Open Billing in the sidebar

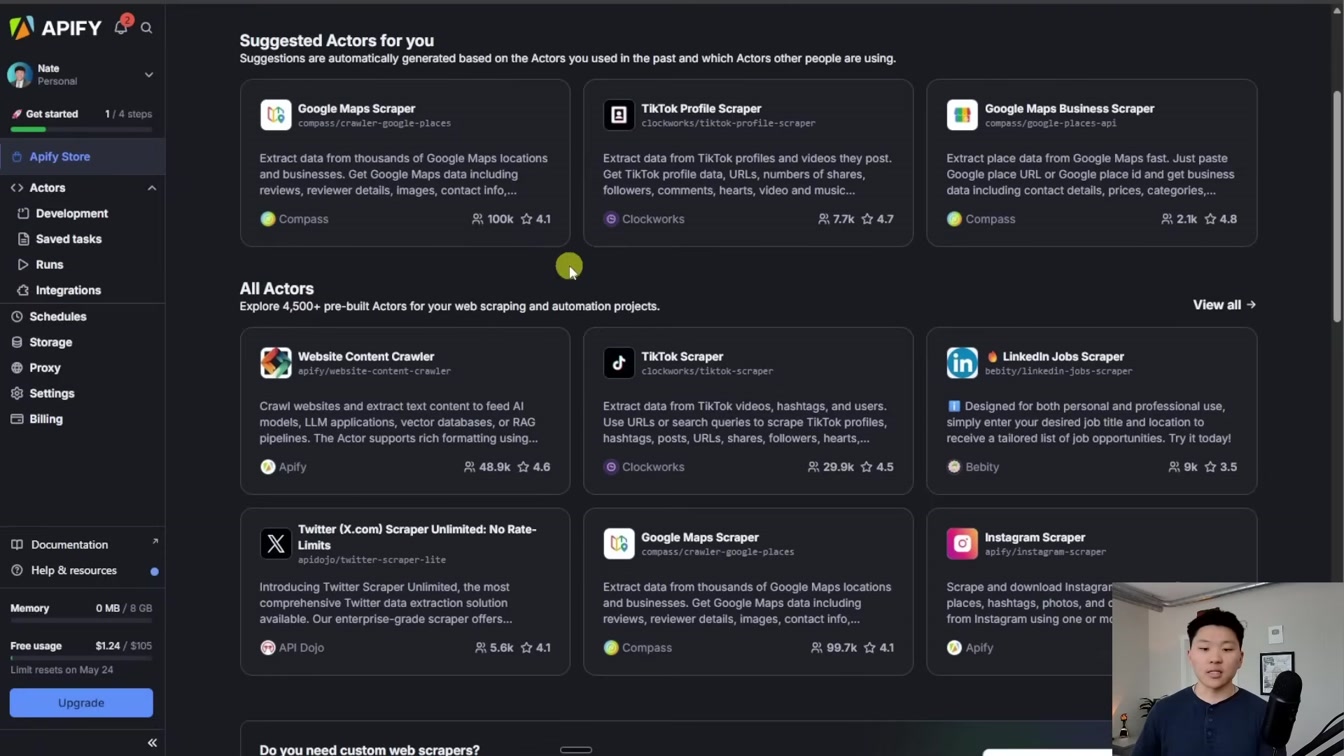tap(46, 419)
